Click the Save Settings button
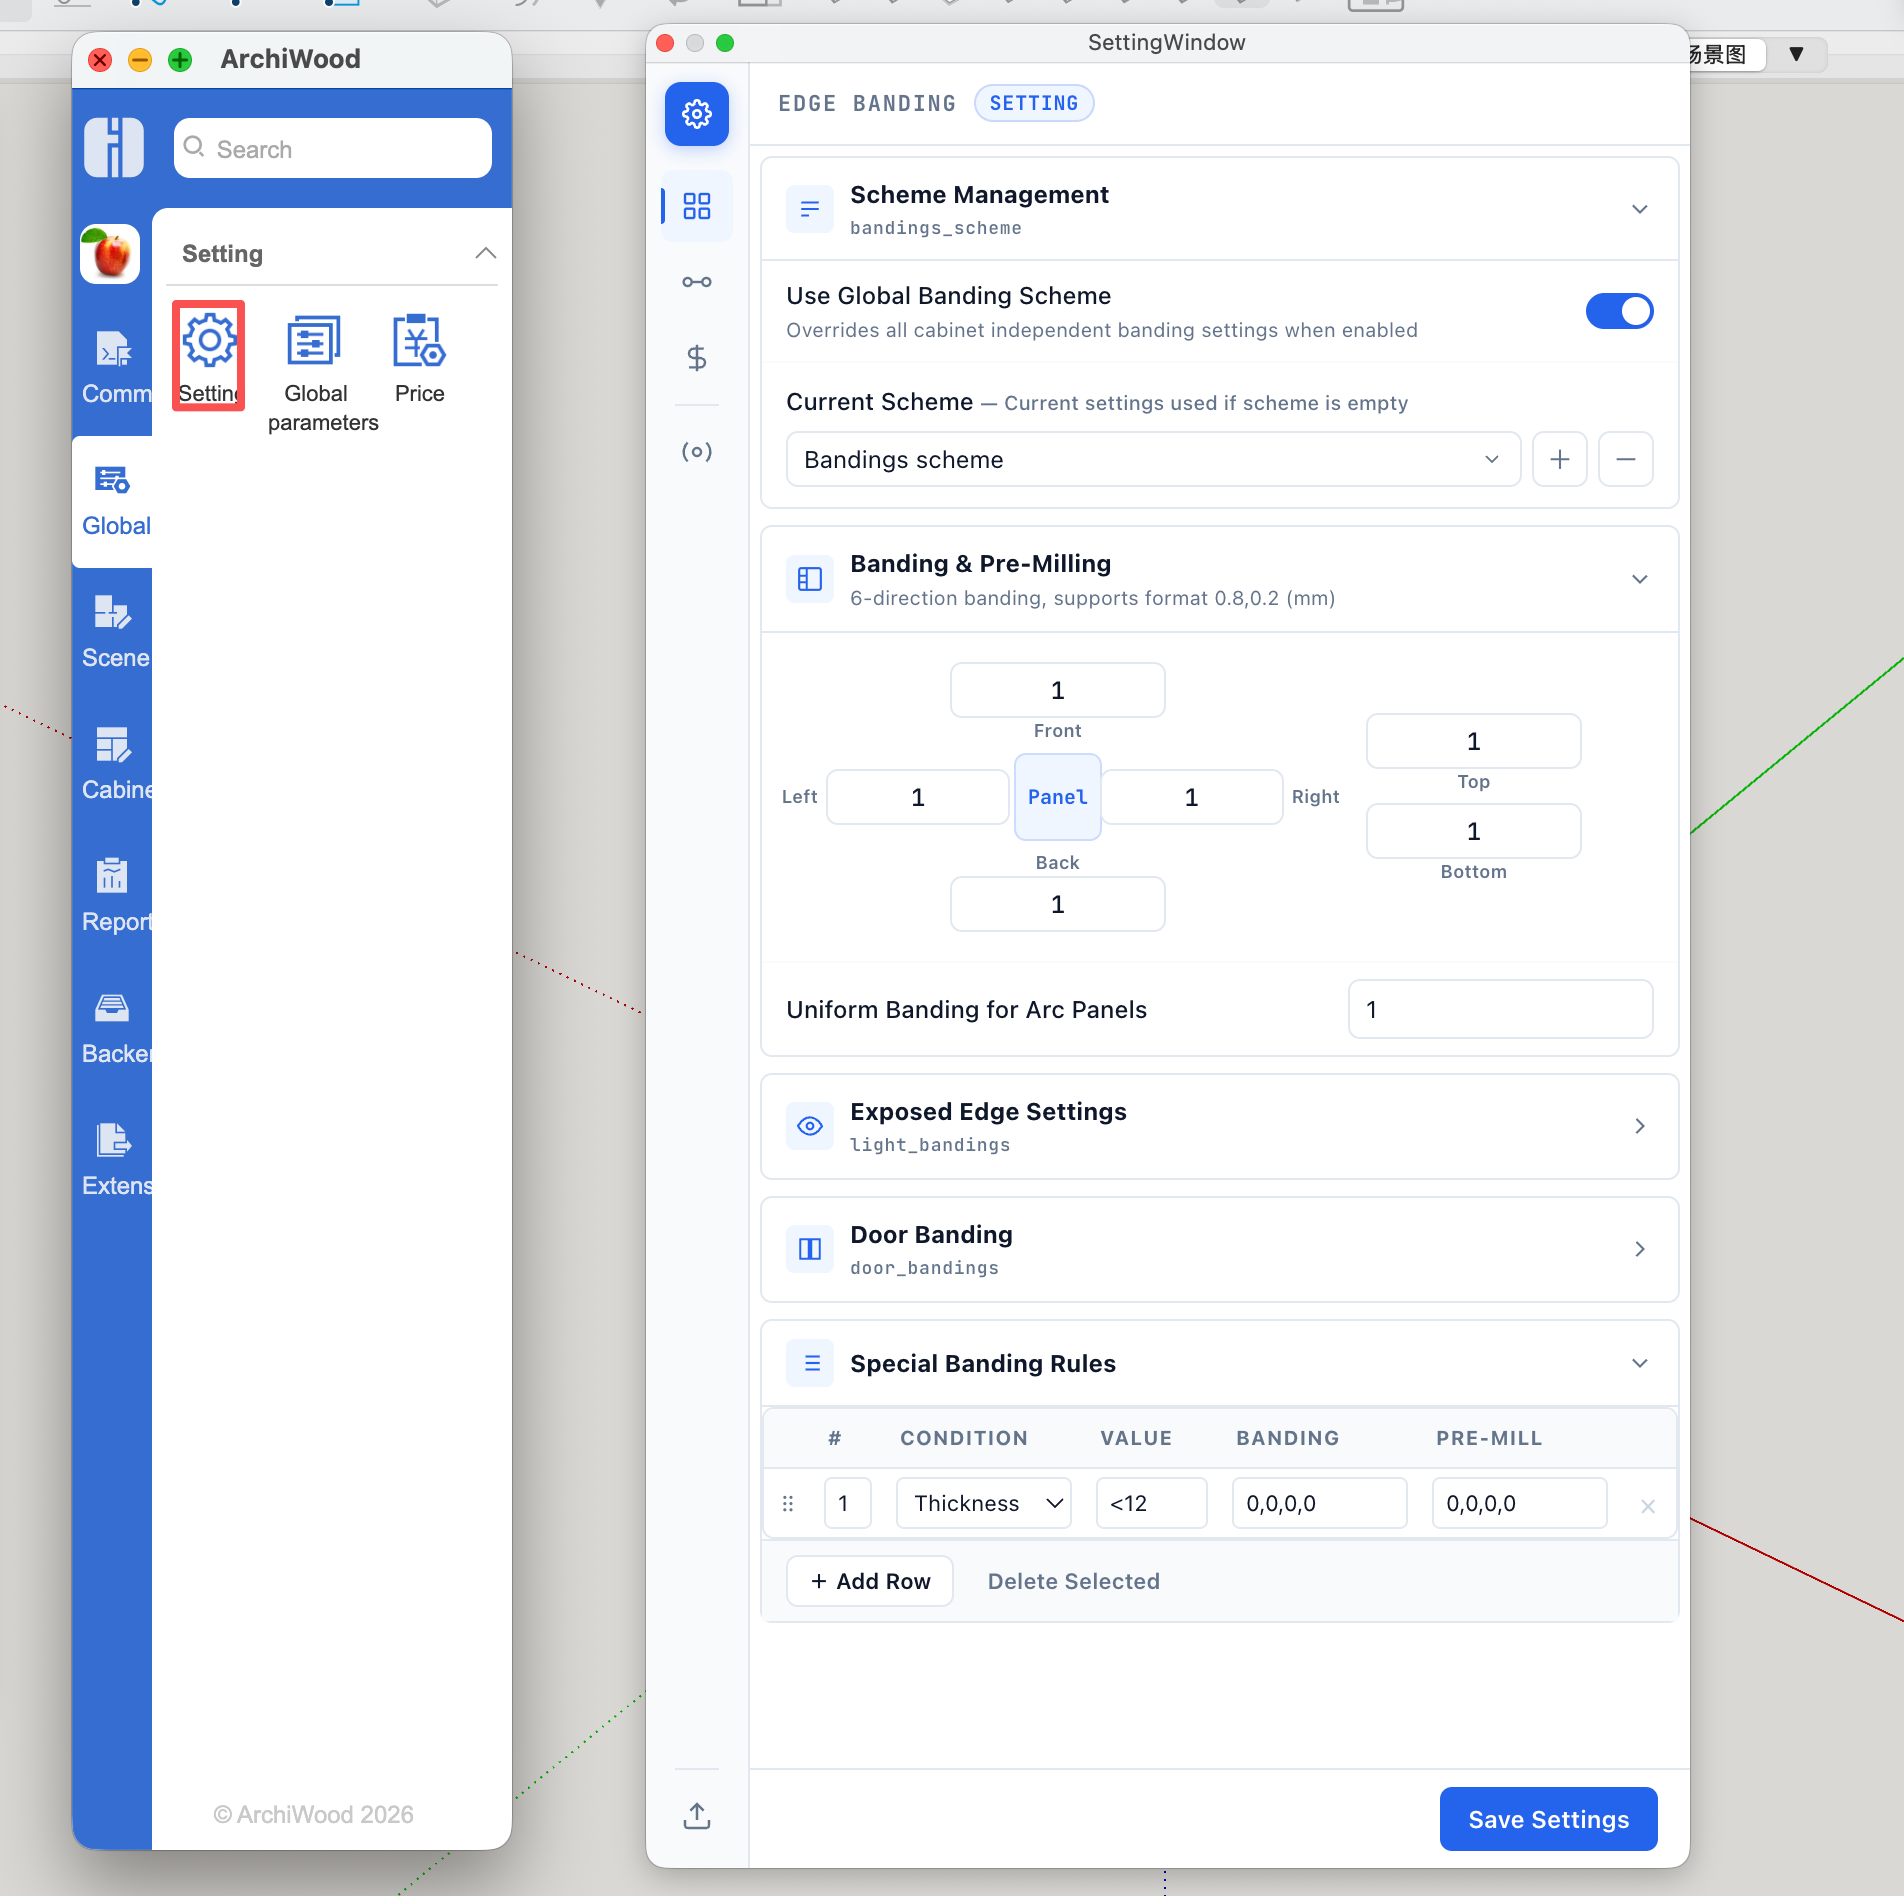The image size is (1904, 1896). point(1548,1819)
